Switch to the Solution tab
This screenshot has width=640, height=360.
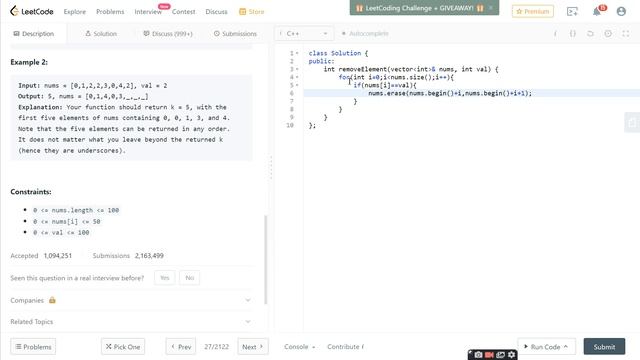pos(101,33)
